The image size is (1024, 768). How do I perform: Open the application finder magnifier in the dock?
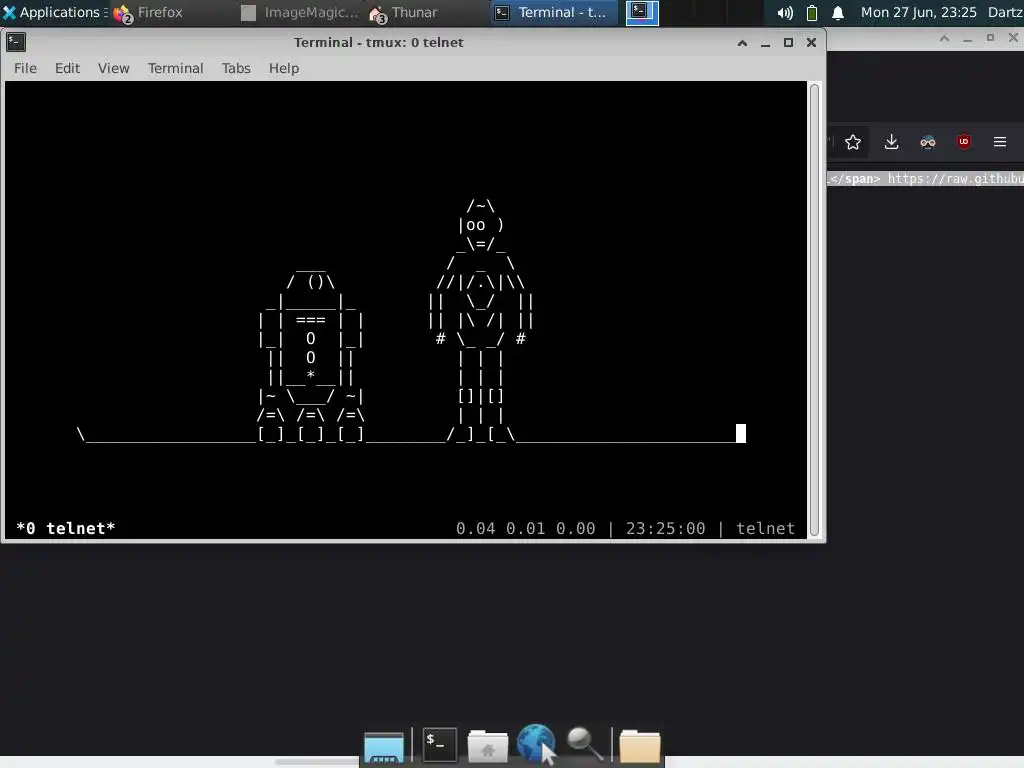click(584, 744)
